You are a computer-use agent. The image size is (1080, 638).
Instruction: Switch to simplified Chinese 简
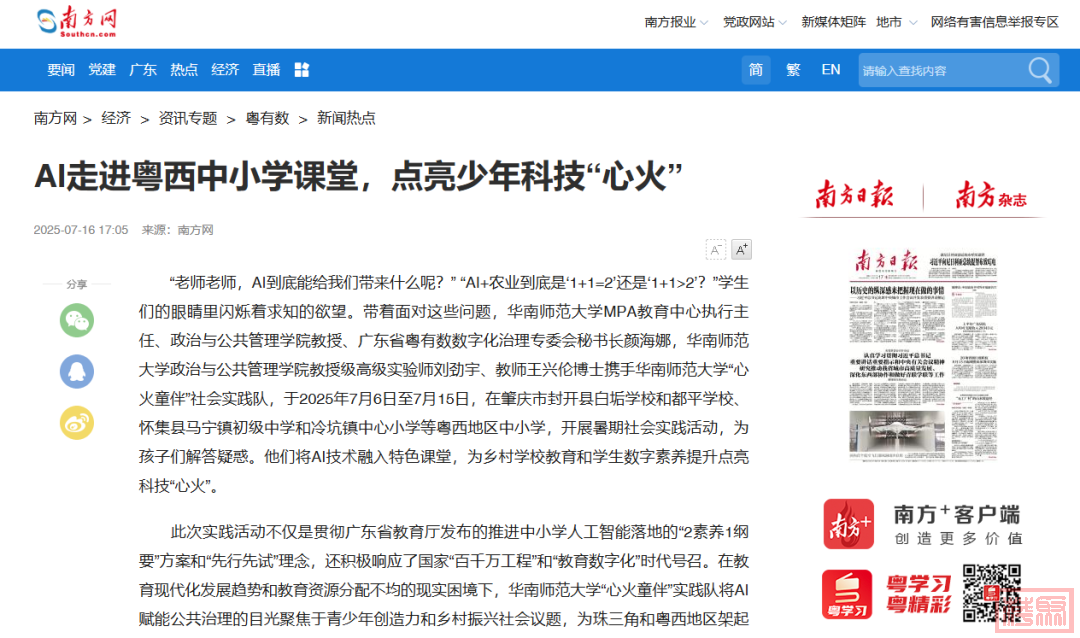(x=756, y=70)
